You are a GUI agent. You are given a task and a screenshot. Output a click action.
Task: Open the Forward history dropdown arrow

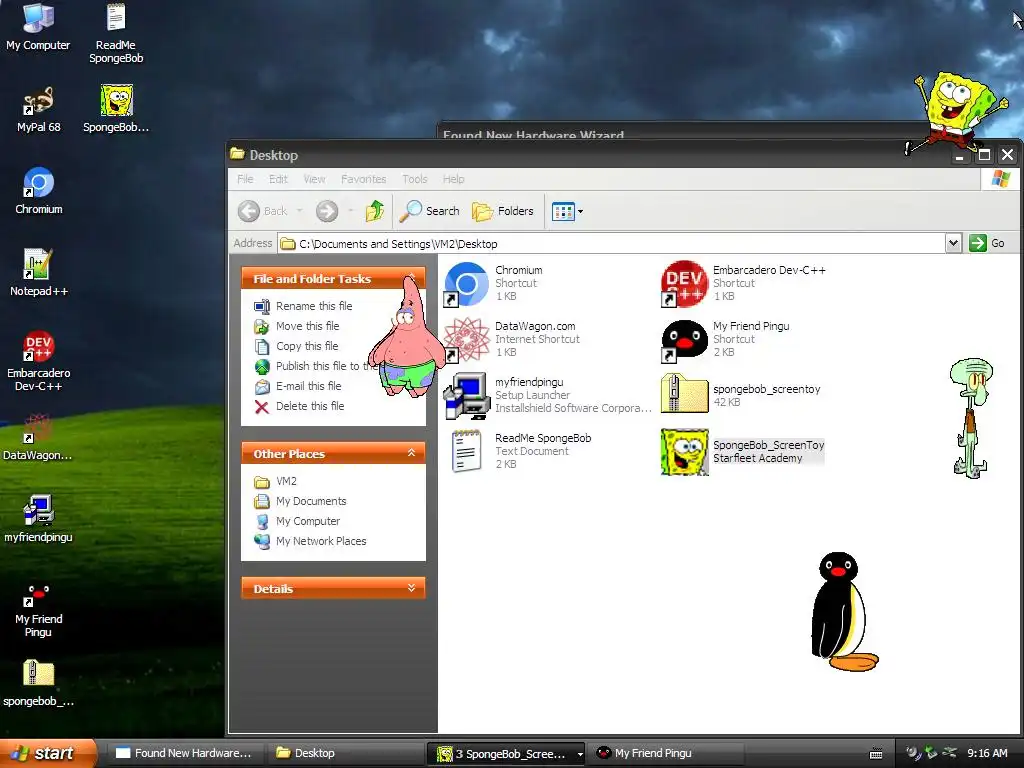(x=351, y=211)
